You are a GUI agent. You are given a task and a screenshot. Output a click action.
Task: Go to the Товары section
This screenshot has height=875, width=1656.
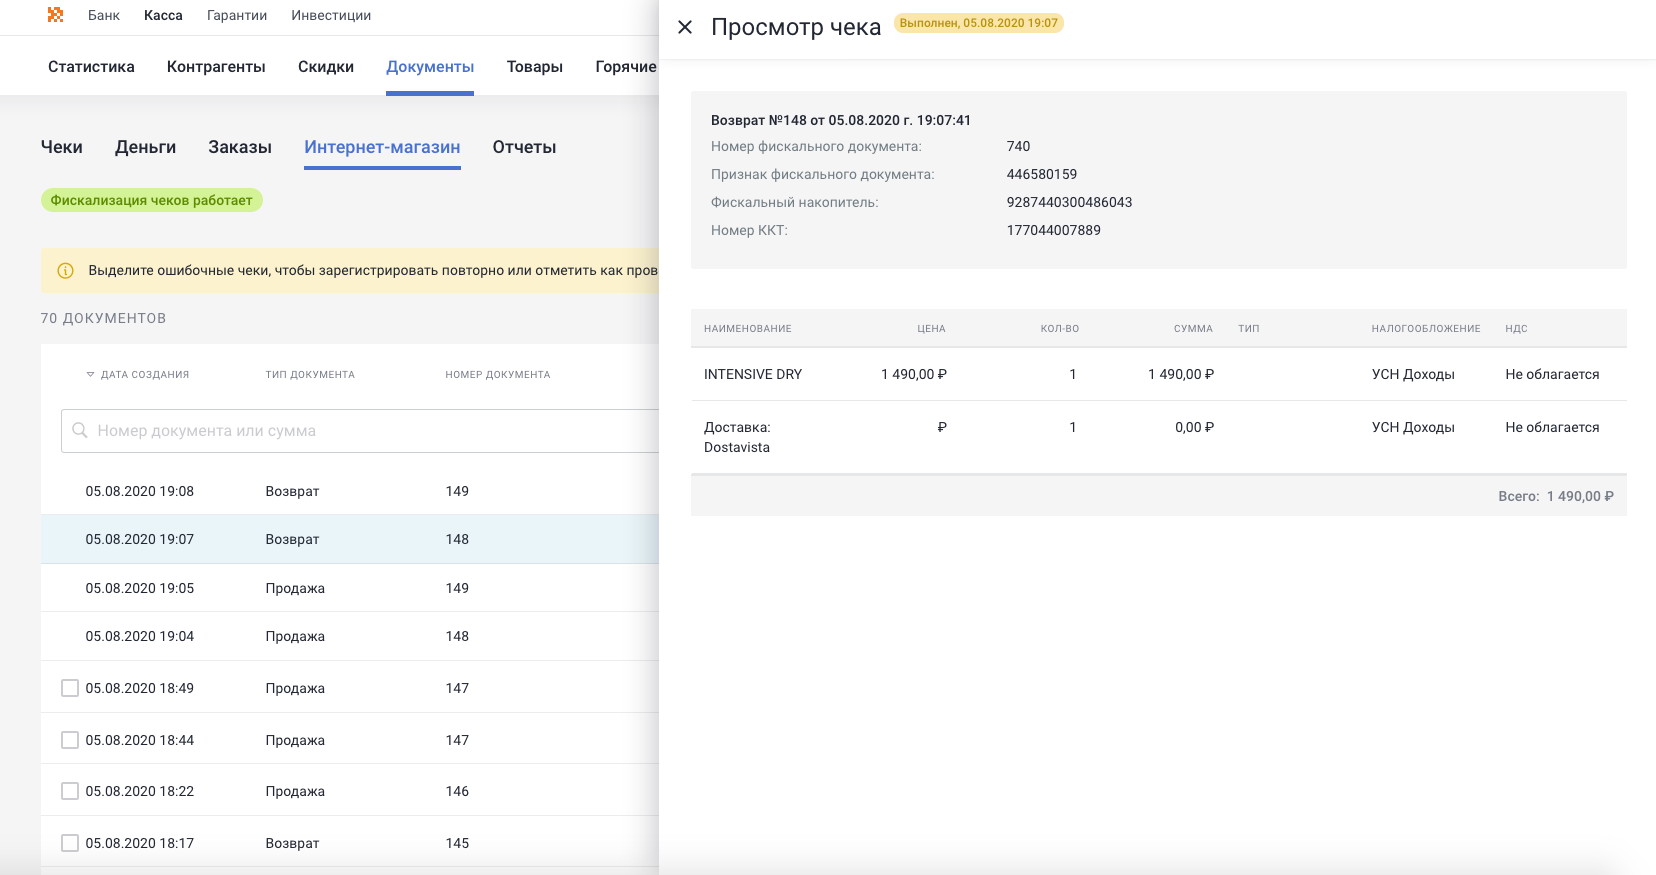[x=534, y=67]
